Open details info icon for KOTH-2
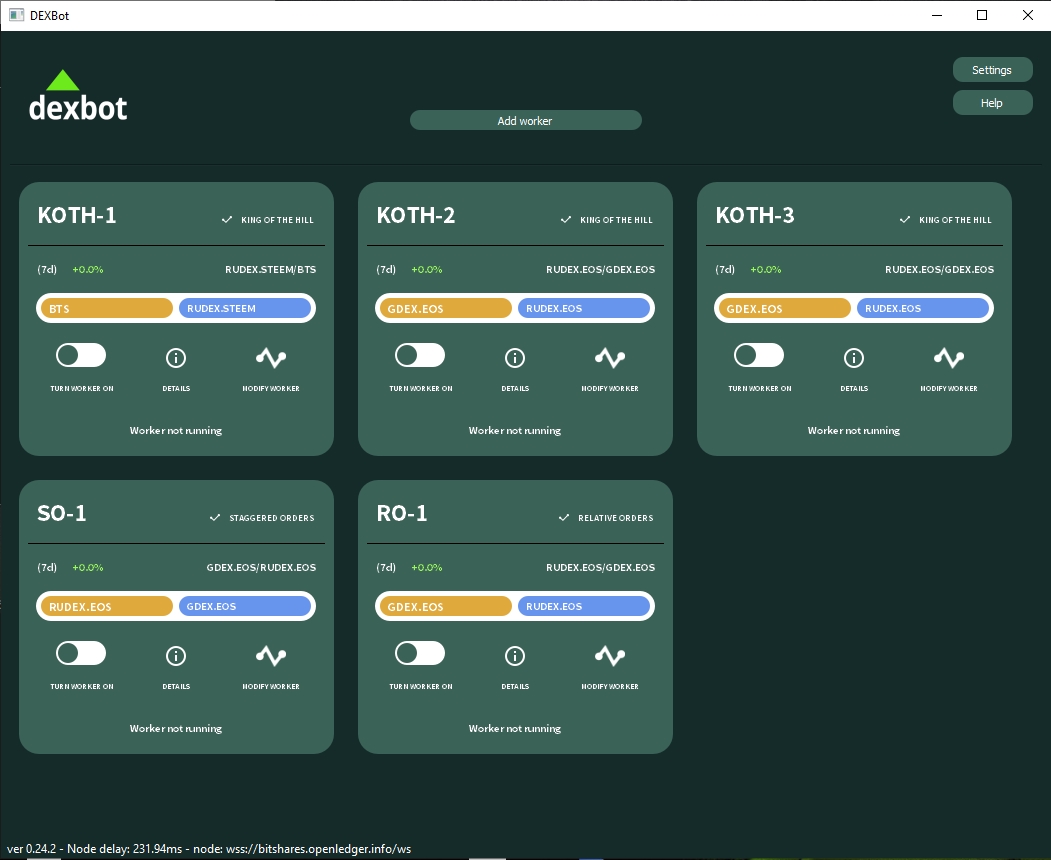This screenshot has width=1051, height=860. 515,358
